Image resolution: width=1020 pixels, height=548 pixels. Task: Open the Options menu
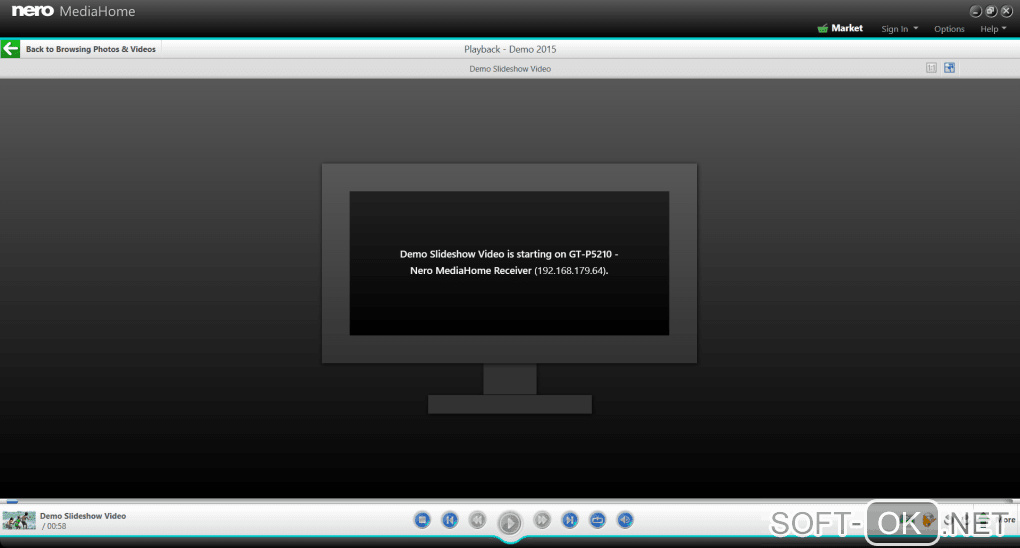pyautogui.click(x=949, y=29)
